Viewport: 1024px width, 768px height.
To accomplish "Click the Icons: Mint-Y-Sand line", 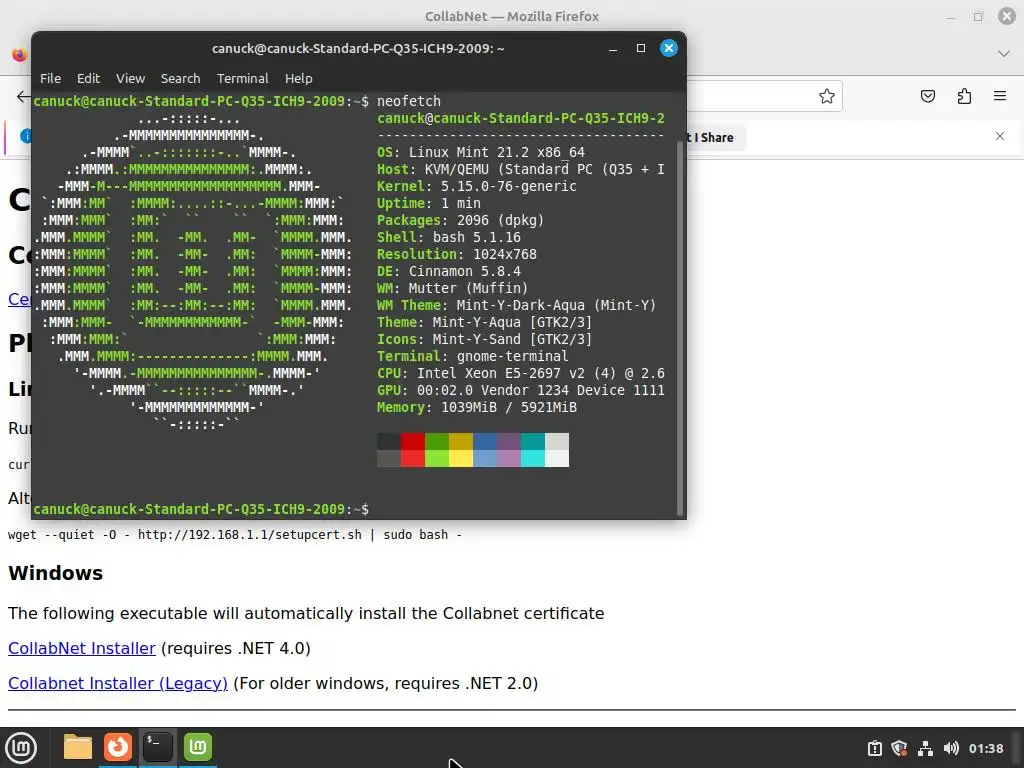I will click(484, 340).
